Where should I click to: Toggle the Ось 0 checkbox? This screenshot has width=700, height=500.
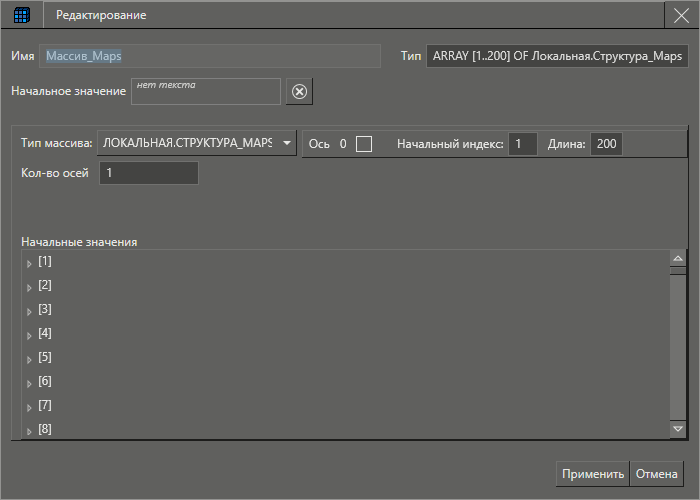click(x=364, y=144)
